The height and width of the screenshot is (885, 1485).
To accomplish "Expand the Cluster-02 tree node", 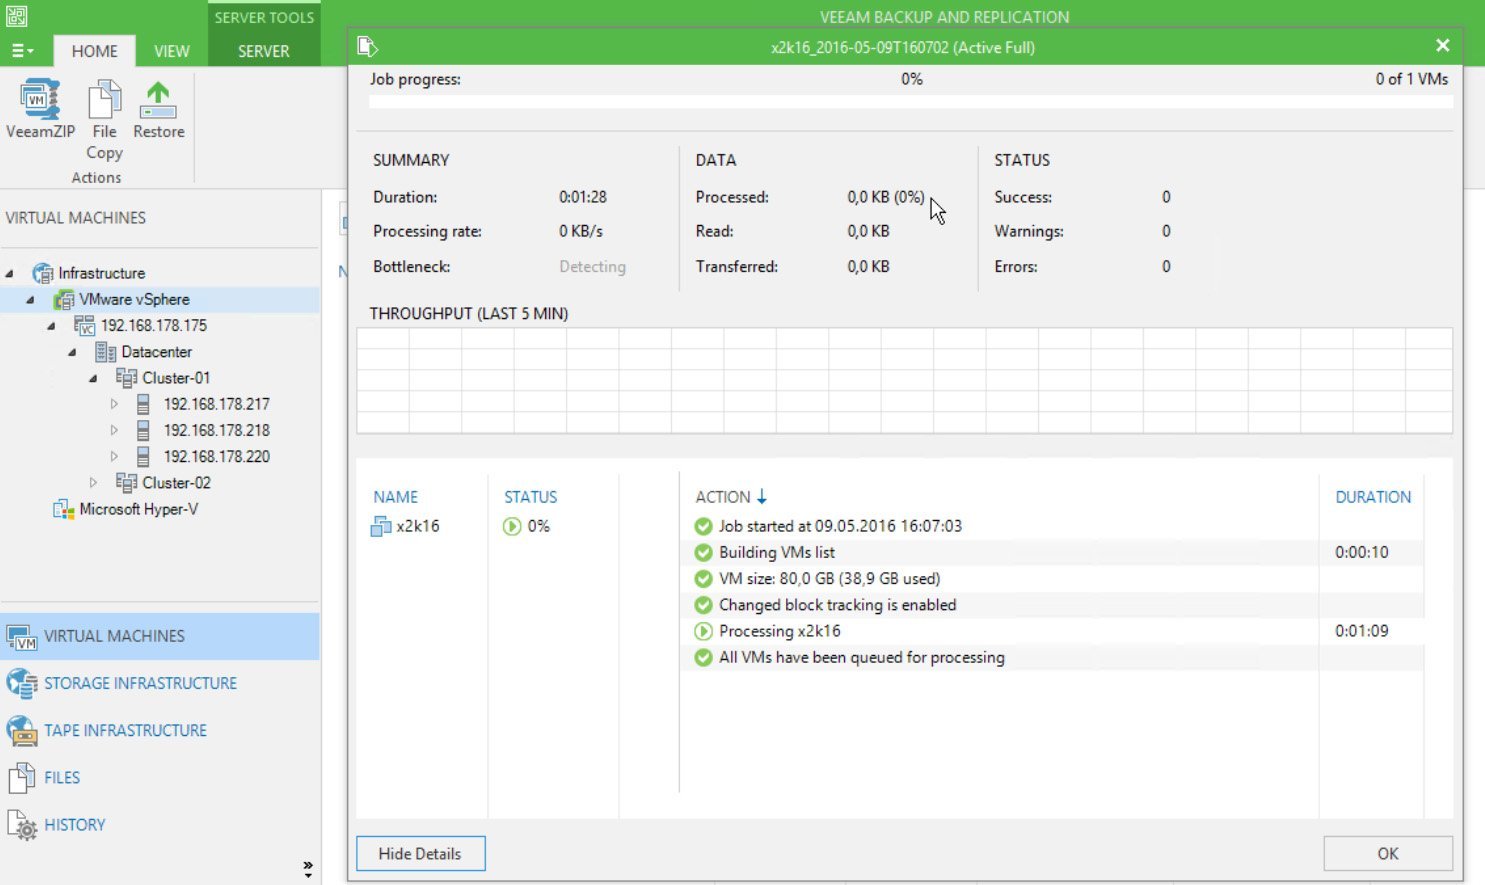I will [93, 482].
